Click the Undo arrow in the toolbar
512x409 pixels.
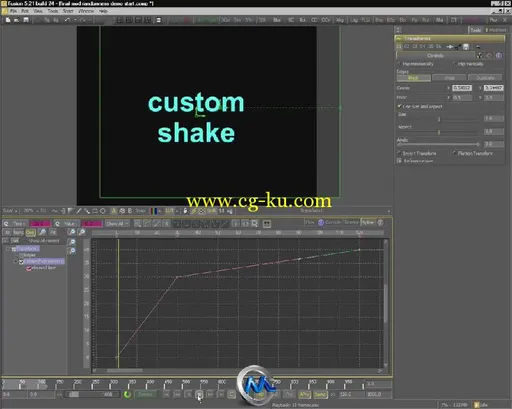click(67, 20)
